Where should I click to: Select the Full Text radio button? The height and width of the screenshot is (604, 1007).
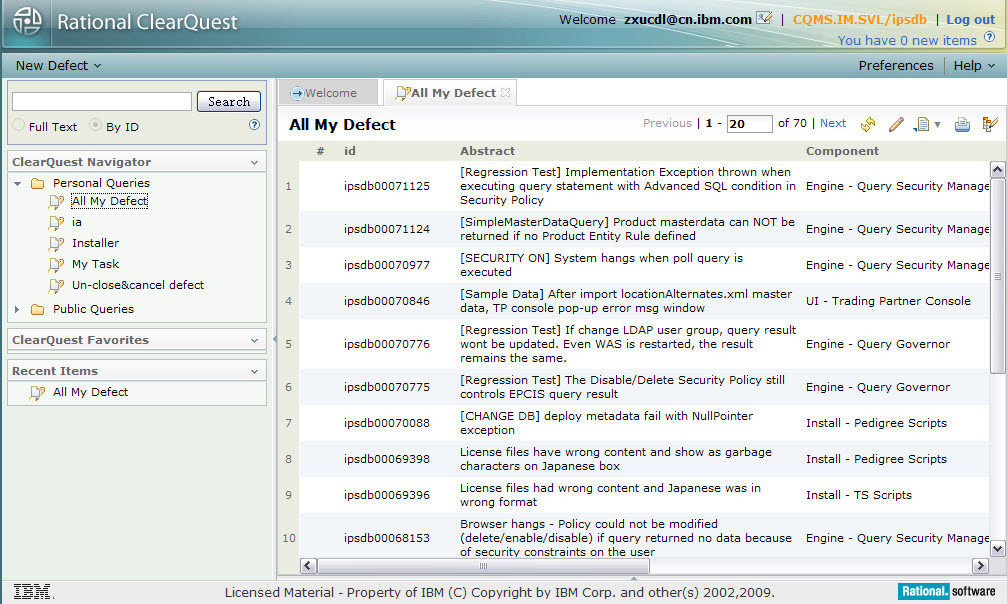click(19, 126)
